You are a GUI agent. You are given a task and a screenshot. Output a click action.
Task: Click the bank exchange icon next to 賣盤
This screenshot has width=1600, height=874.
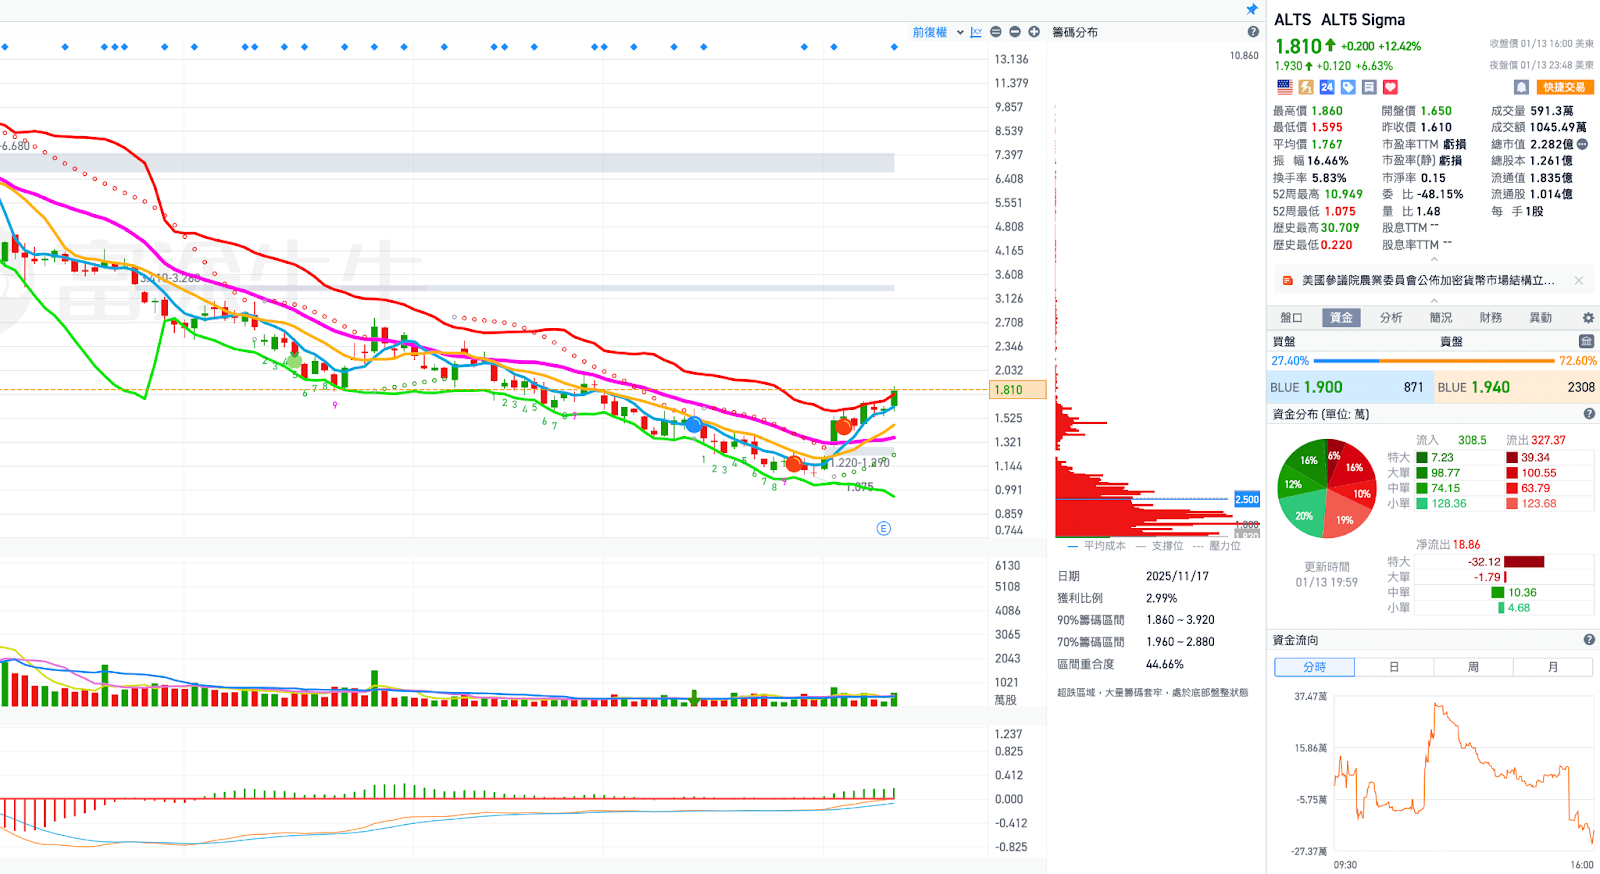tap(1586, 342)
